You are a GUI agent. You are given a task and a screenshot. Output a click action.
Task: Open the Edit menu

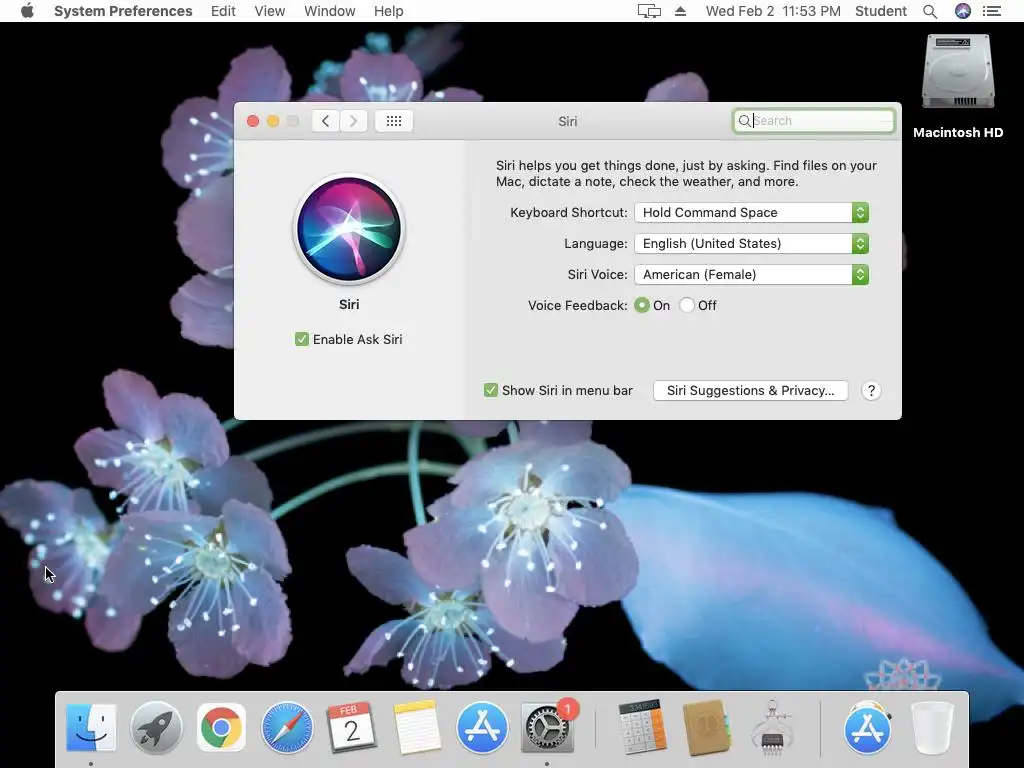pos(223,11)
